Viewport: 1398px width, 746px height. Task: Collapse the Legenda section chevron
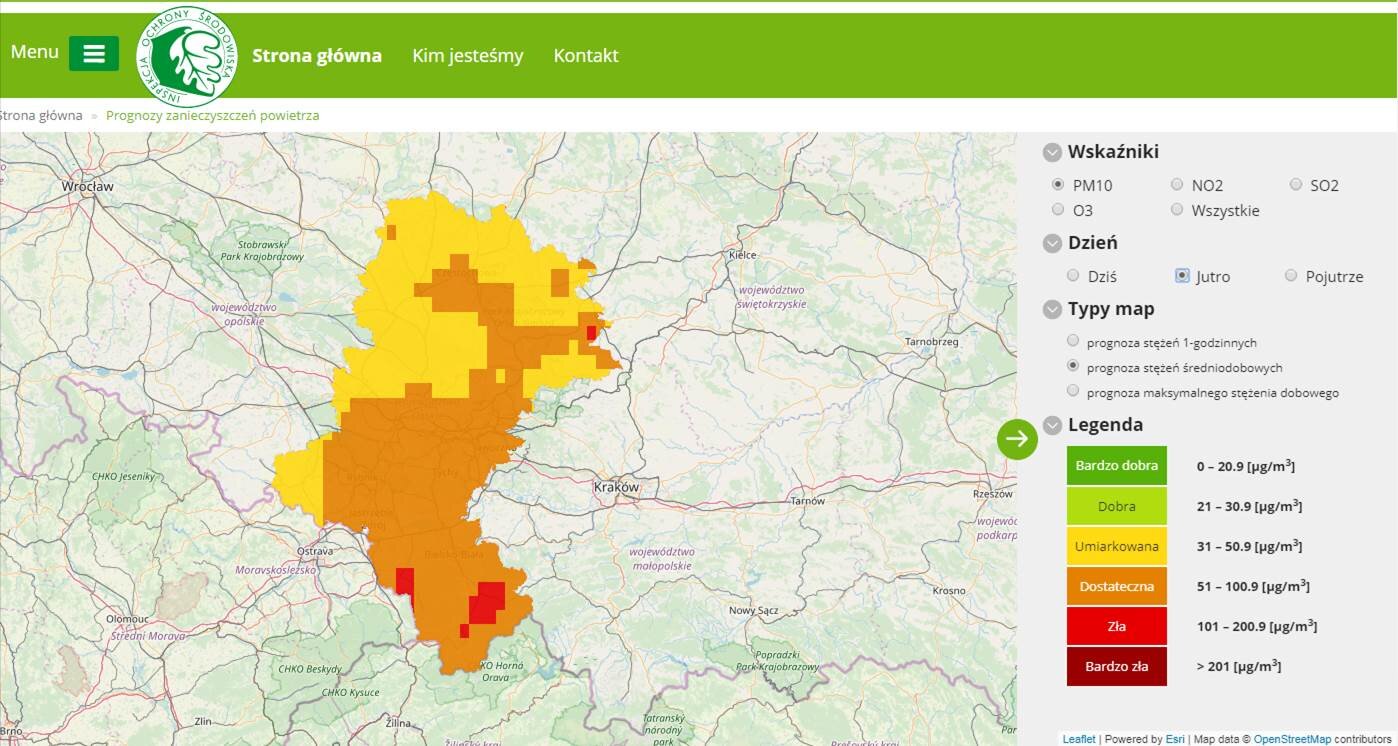click(x=1052, y=426)
